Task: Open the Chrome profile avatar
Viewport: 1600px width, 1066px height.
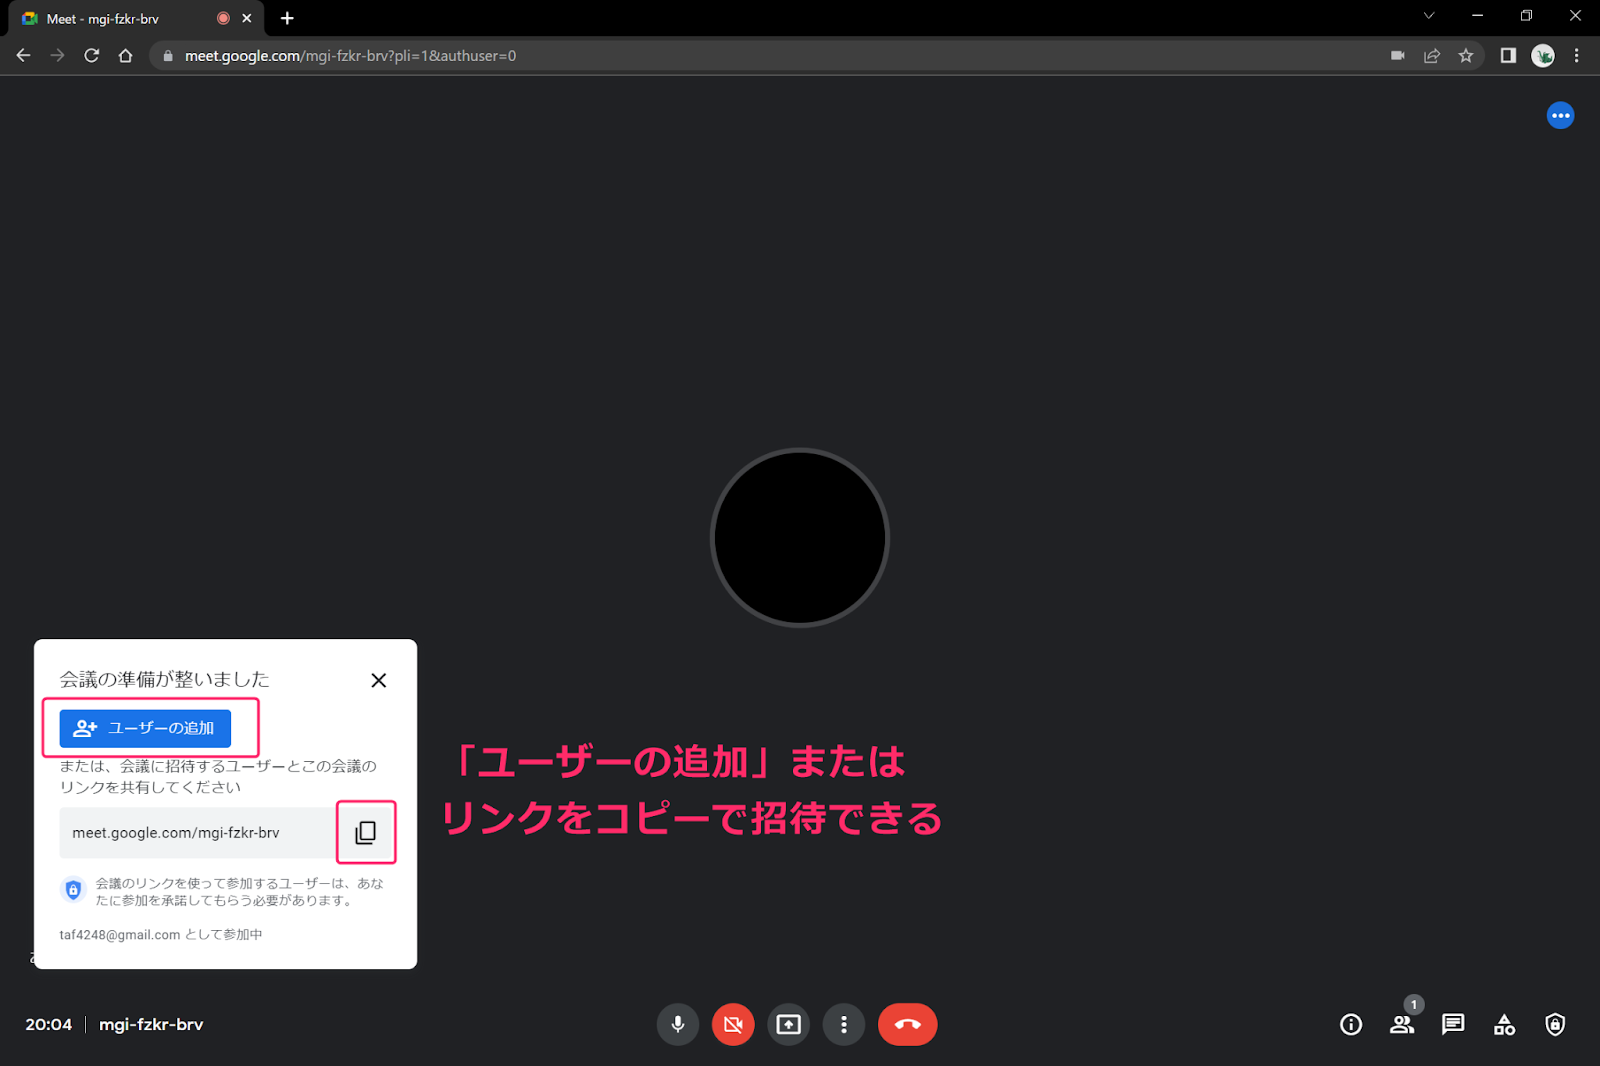Action: point(1543,56)
